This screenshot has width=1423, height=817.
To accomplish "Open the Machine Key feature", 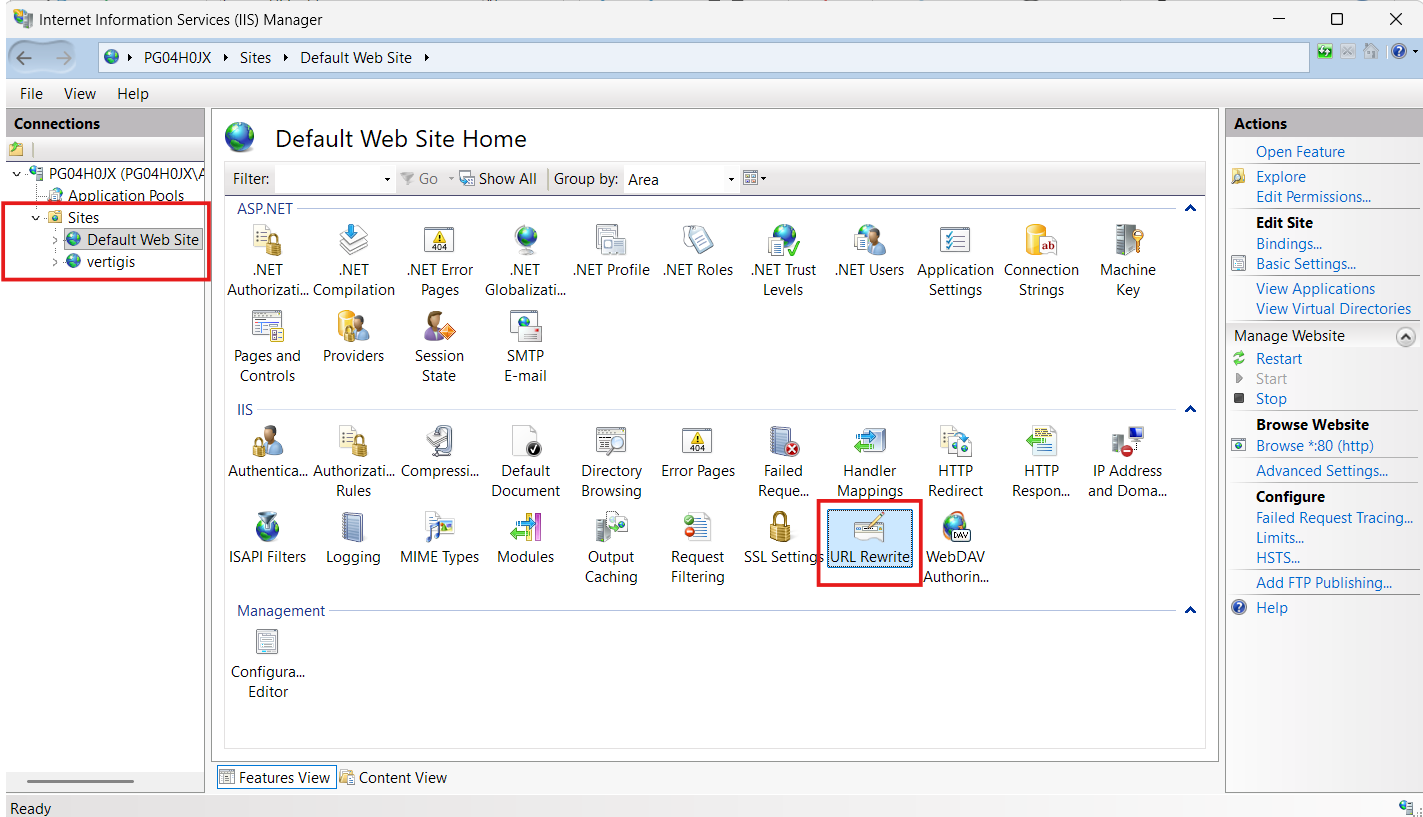I will point(1127,261).
